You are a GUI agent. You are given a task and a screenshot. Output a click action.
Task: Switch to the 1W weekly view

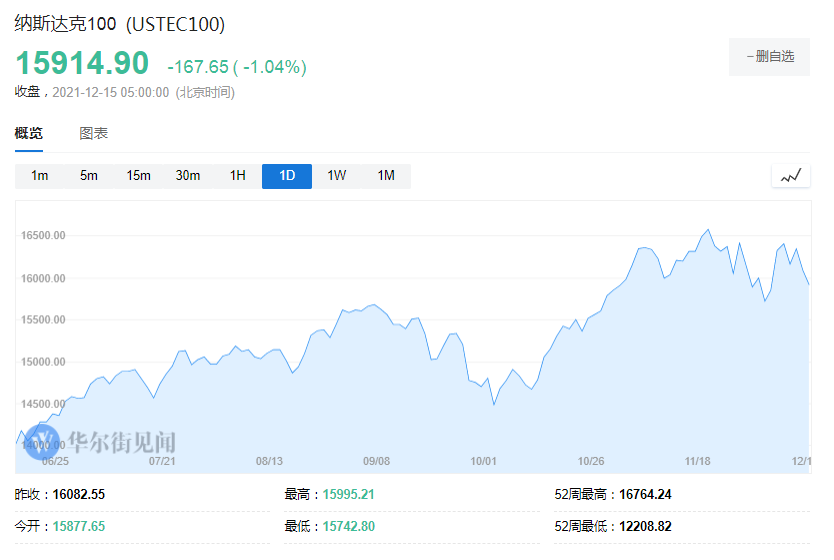[336, 176]
